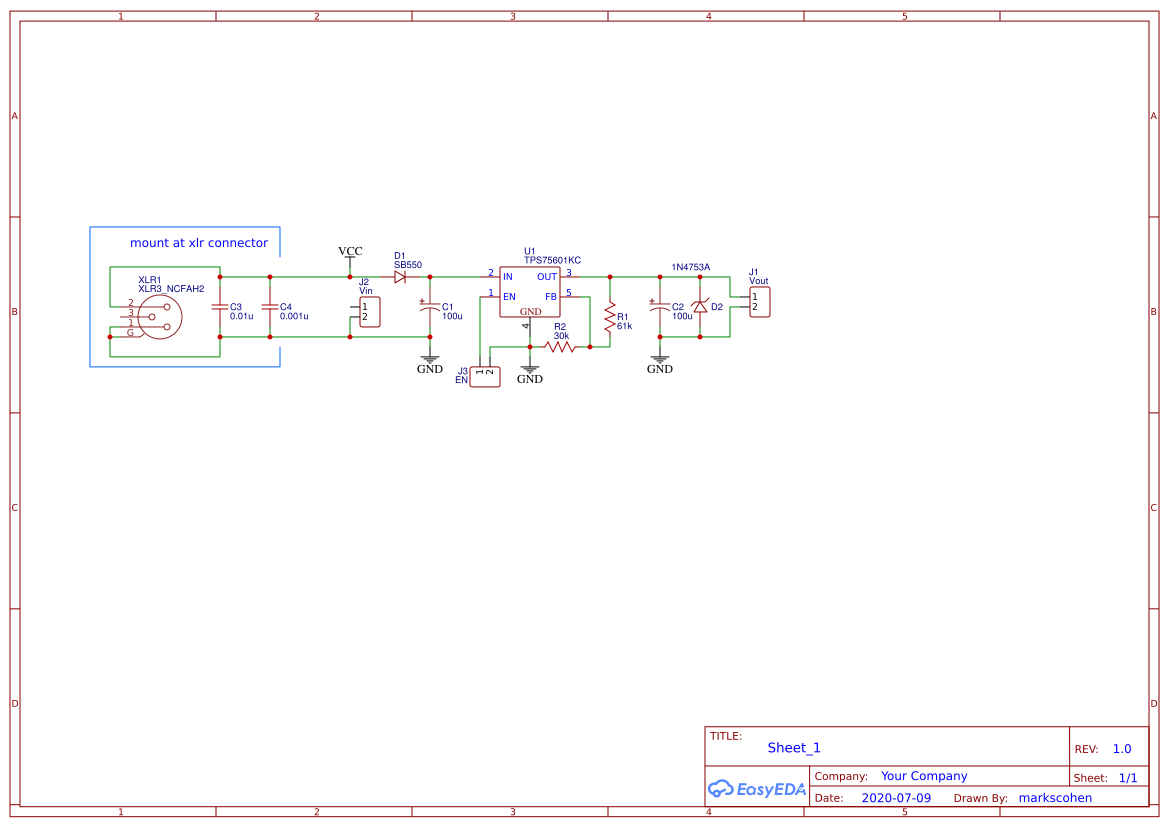Select the 100u value of C2
Screen dimensions: 1169x827
coord(681,316)
